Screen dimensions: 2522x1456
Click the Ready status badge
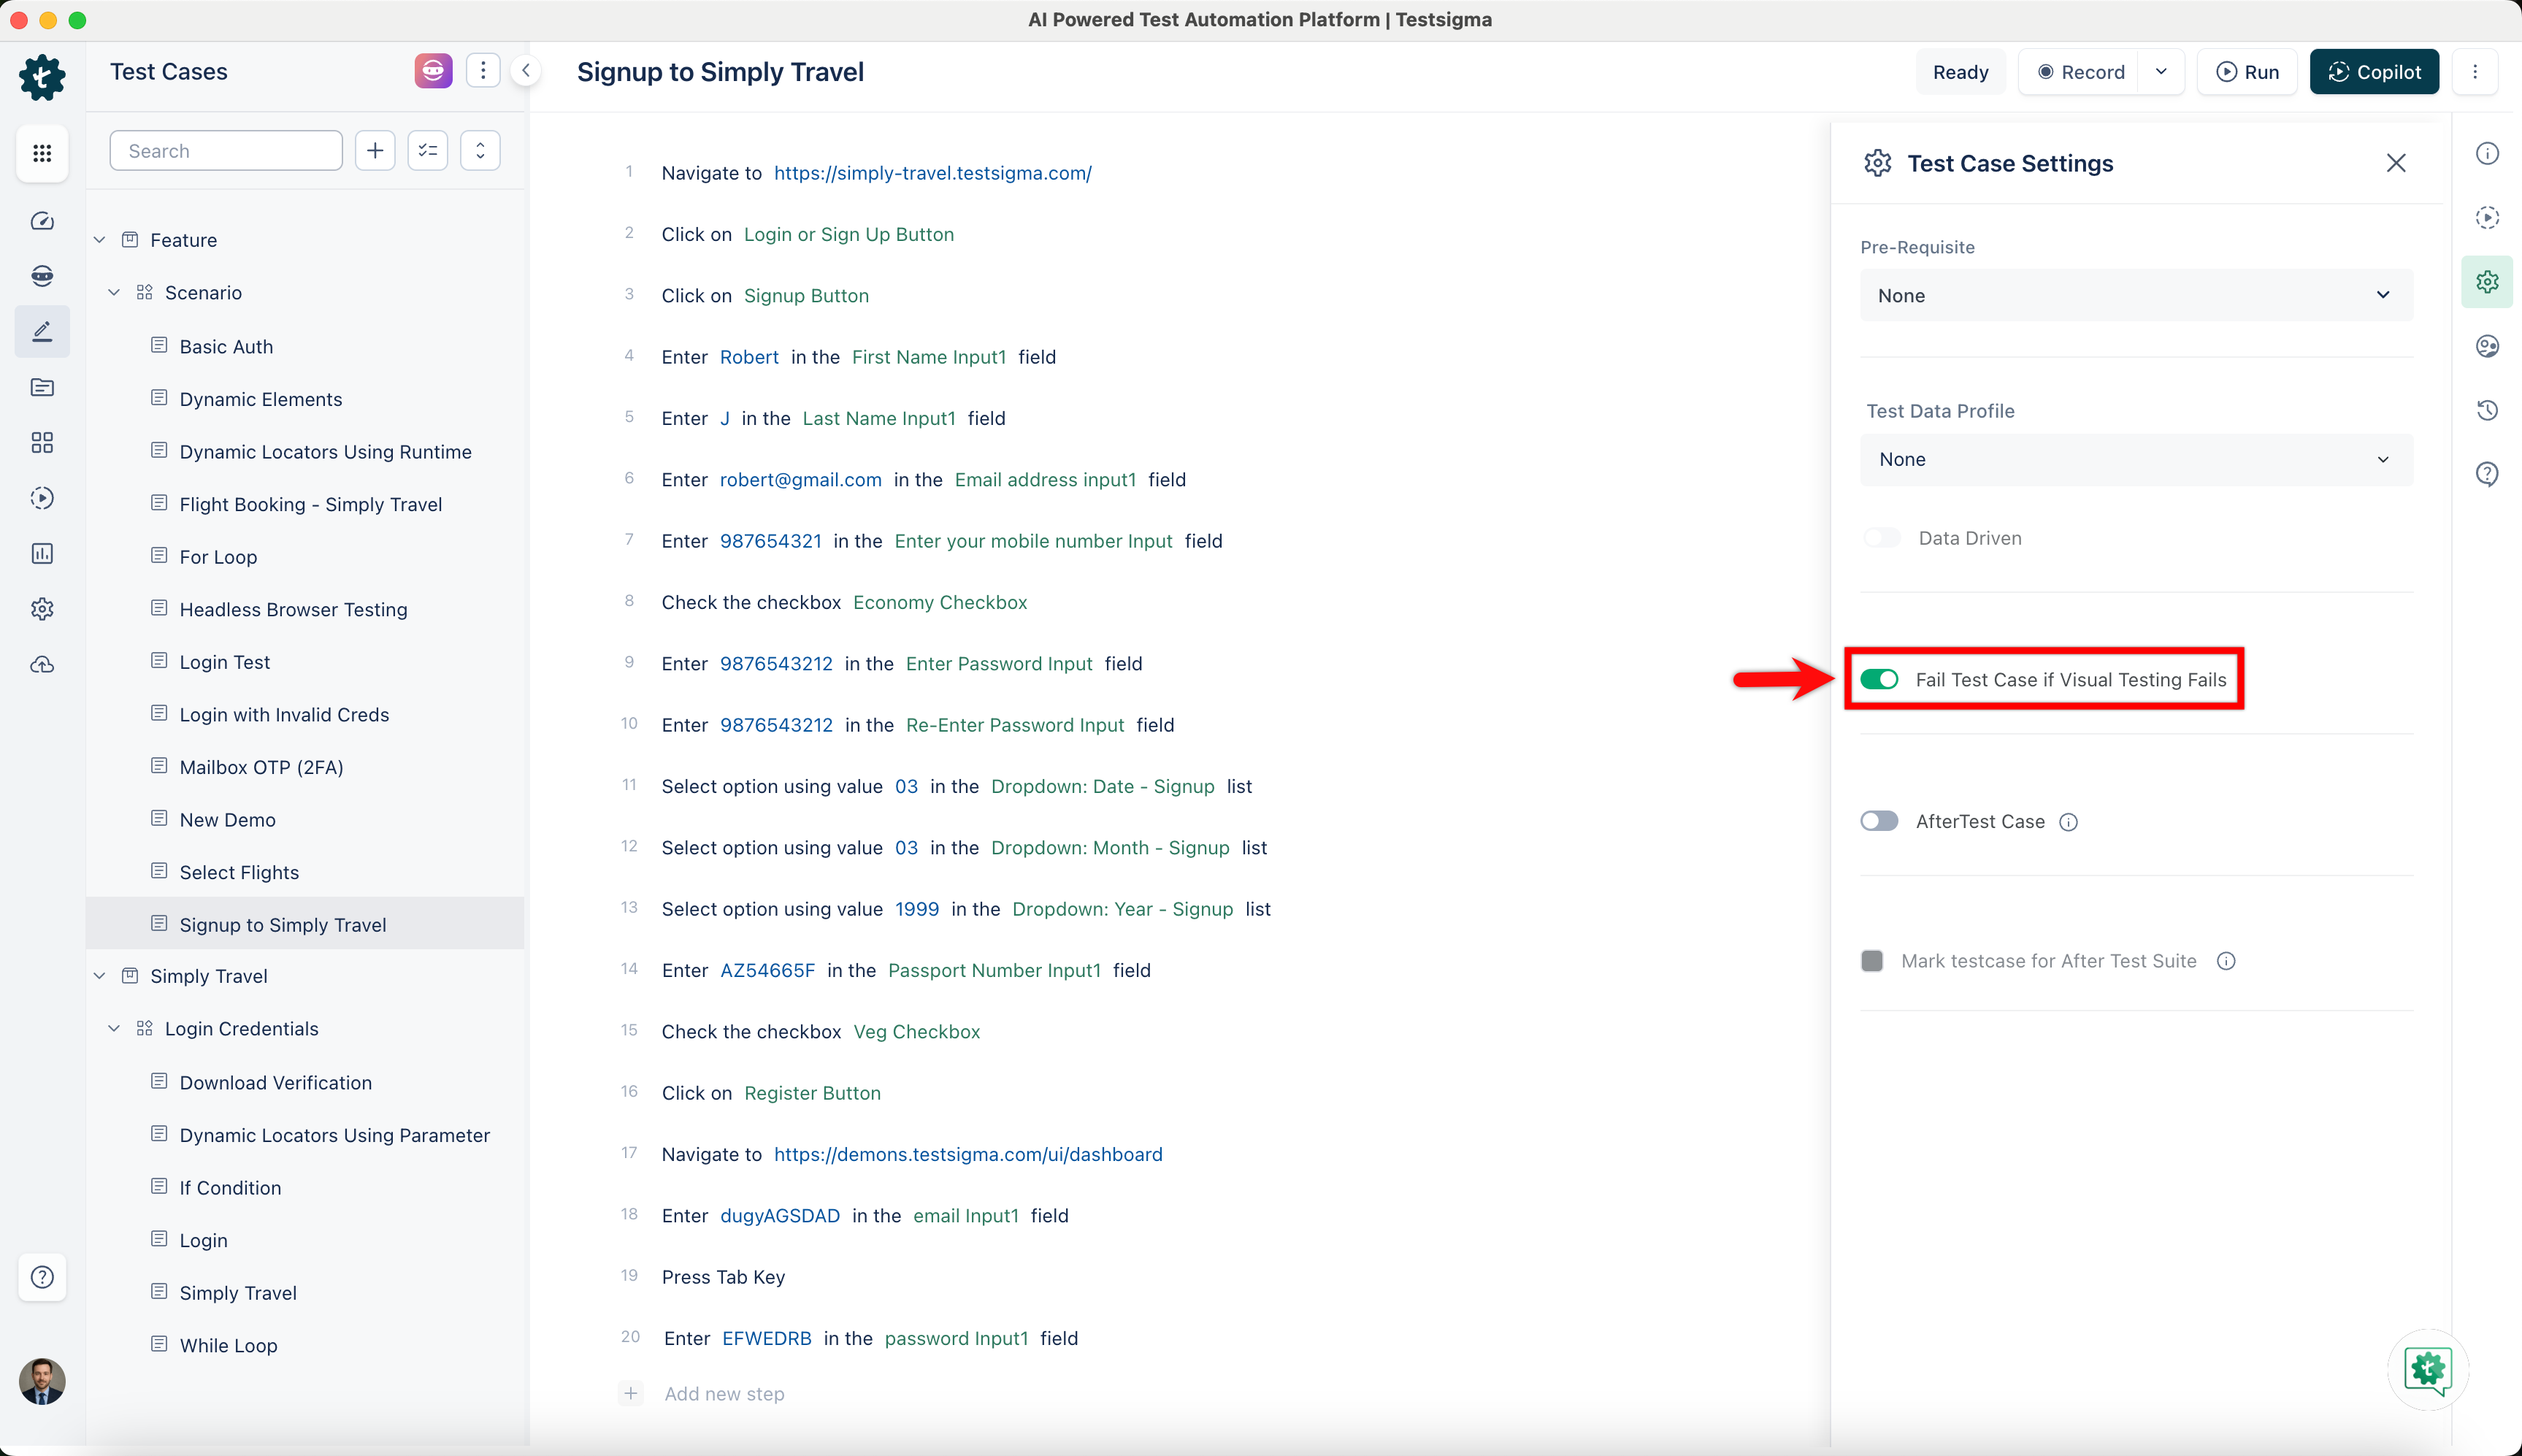pyautogui.click(x=1960, y=72)
